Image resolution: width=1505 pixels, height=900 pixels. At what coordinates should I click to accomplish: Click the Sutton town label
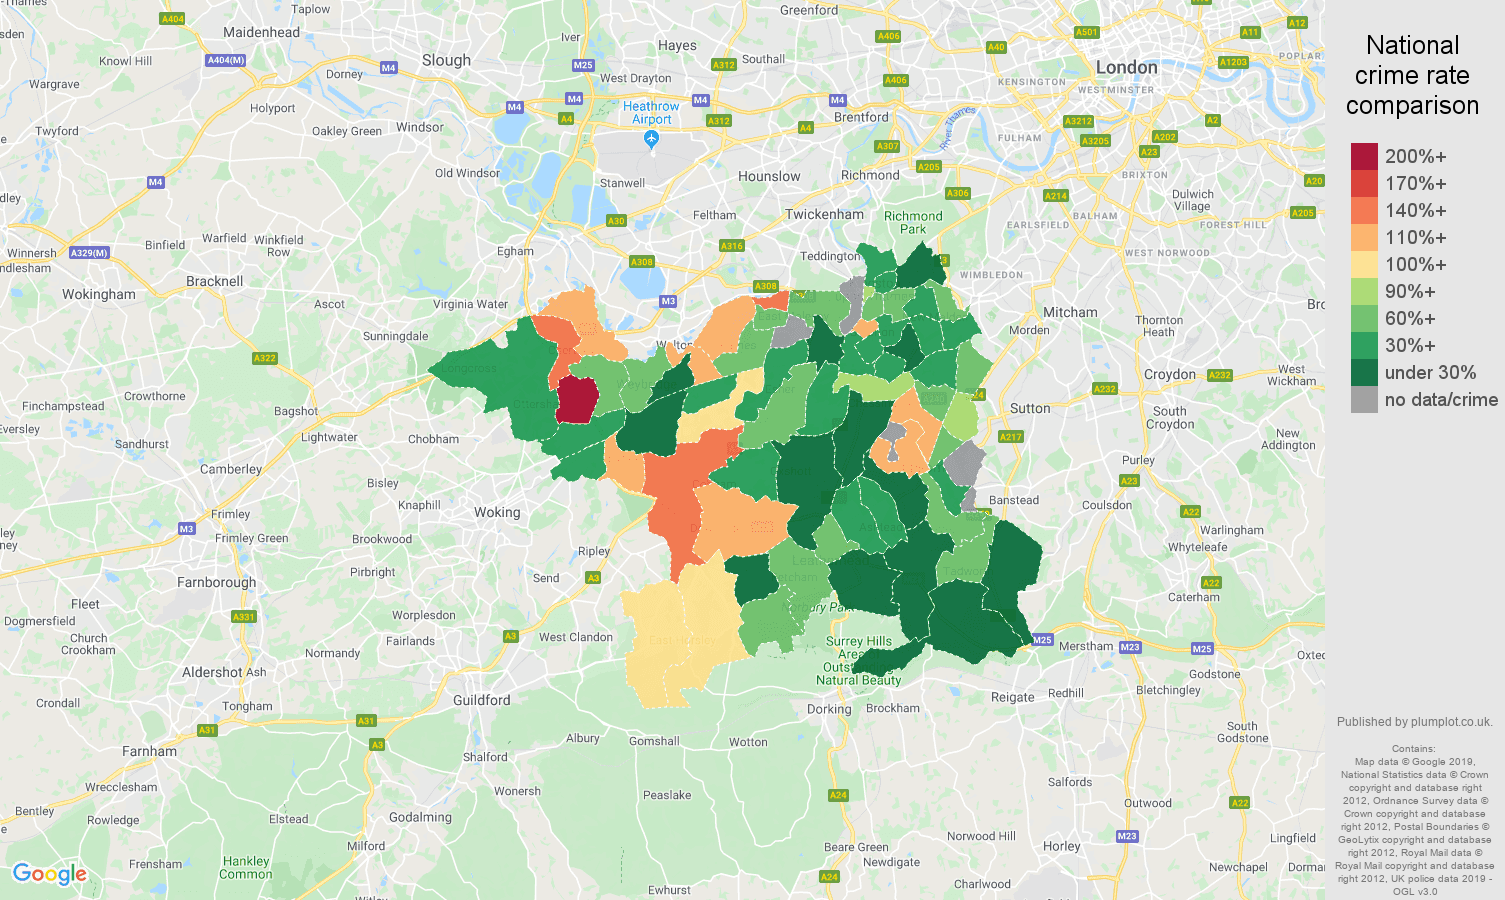tap(1030, 408)
